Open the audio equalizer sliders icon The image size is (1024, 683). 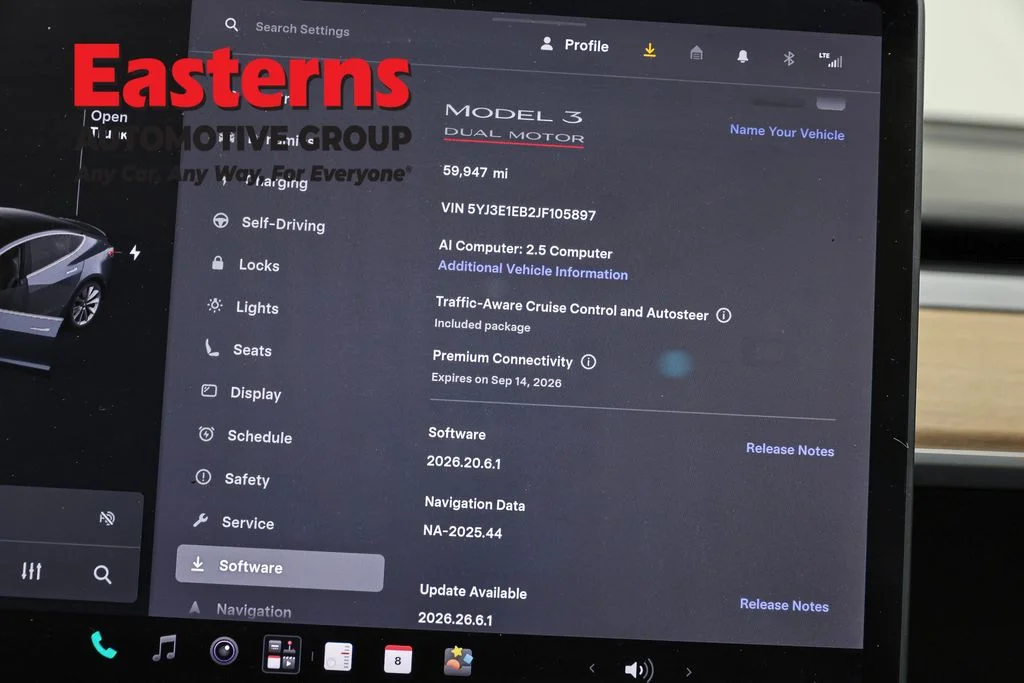(x=31, y=571)
